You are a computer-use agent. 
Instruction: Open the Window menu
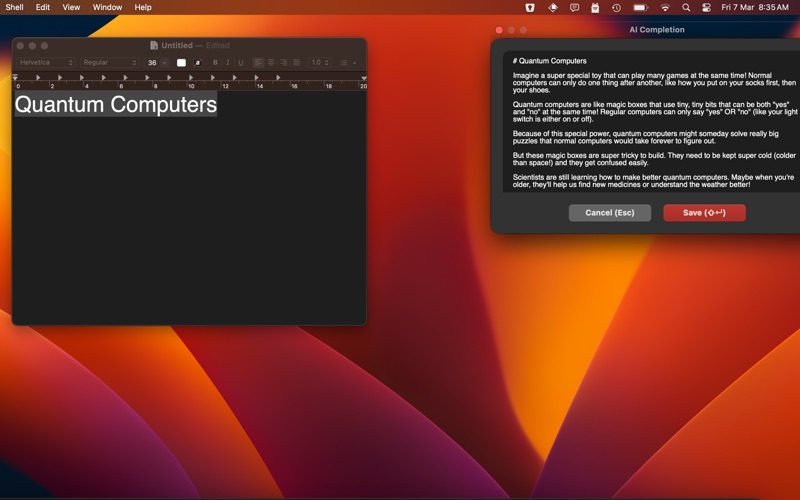click(107, 8)
